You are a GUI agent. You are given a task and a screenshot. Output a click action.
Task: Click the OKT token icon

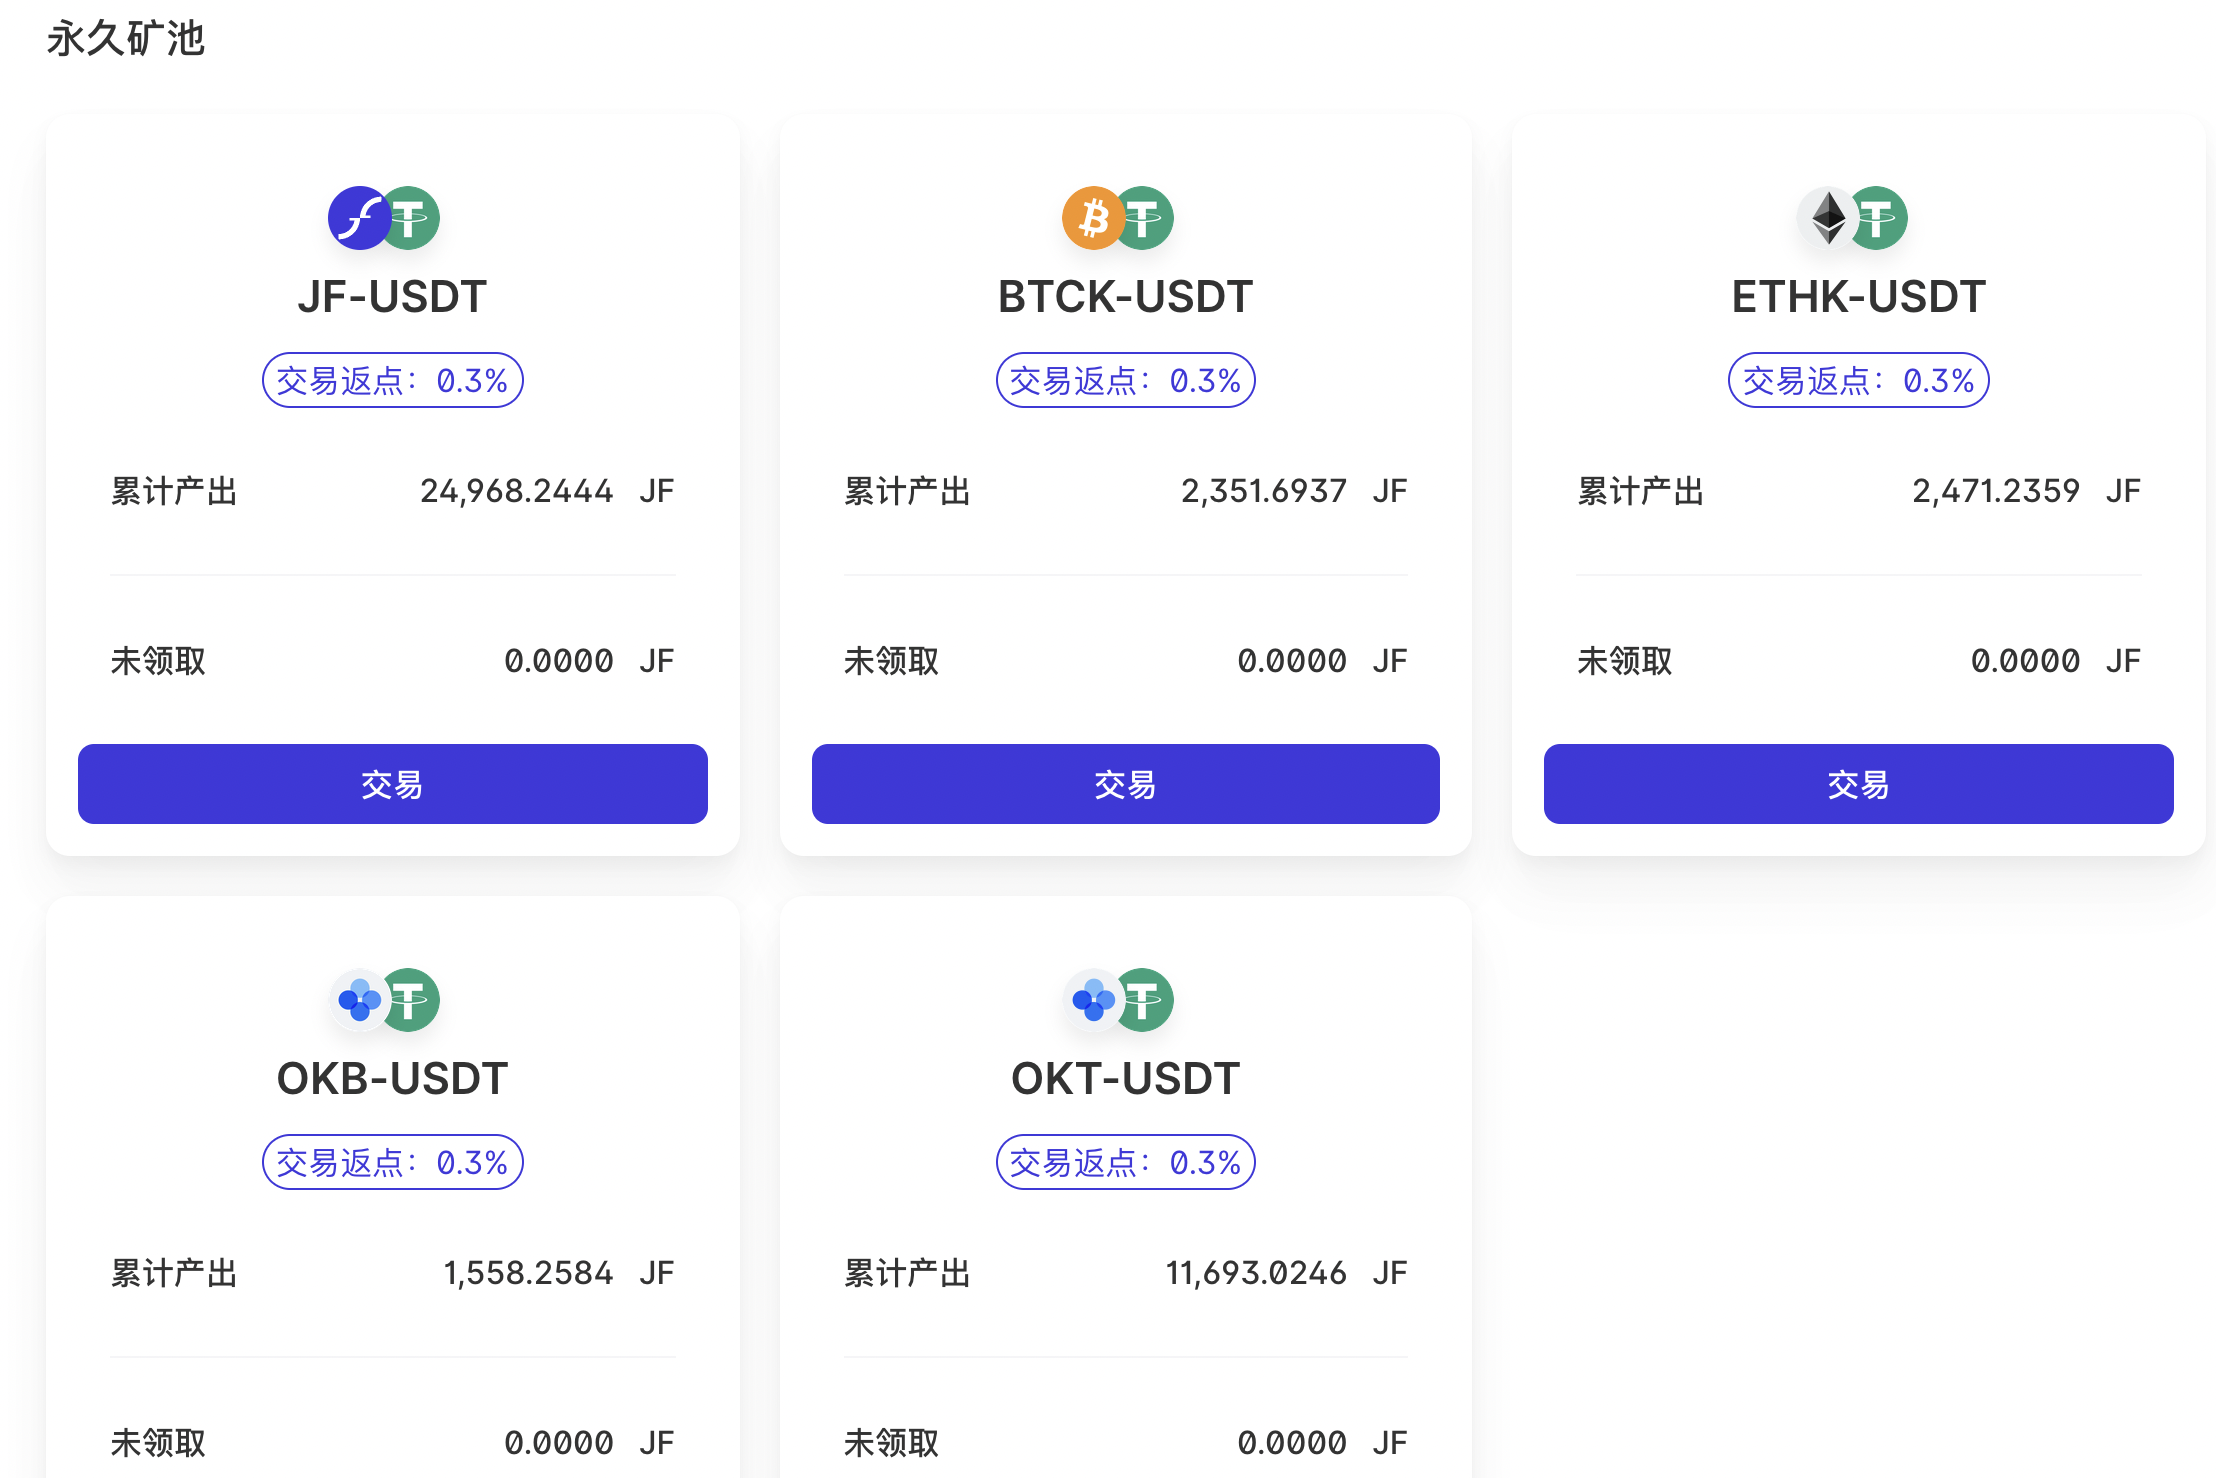(1093, 1000)
